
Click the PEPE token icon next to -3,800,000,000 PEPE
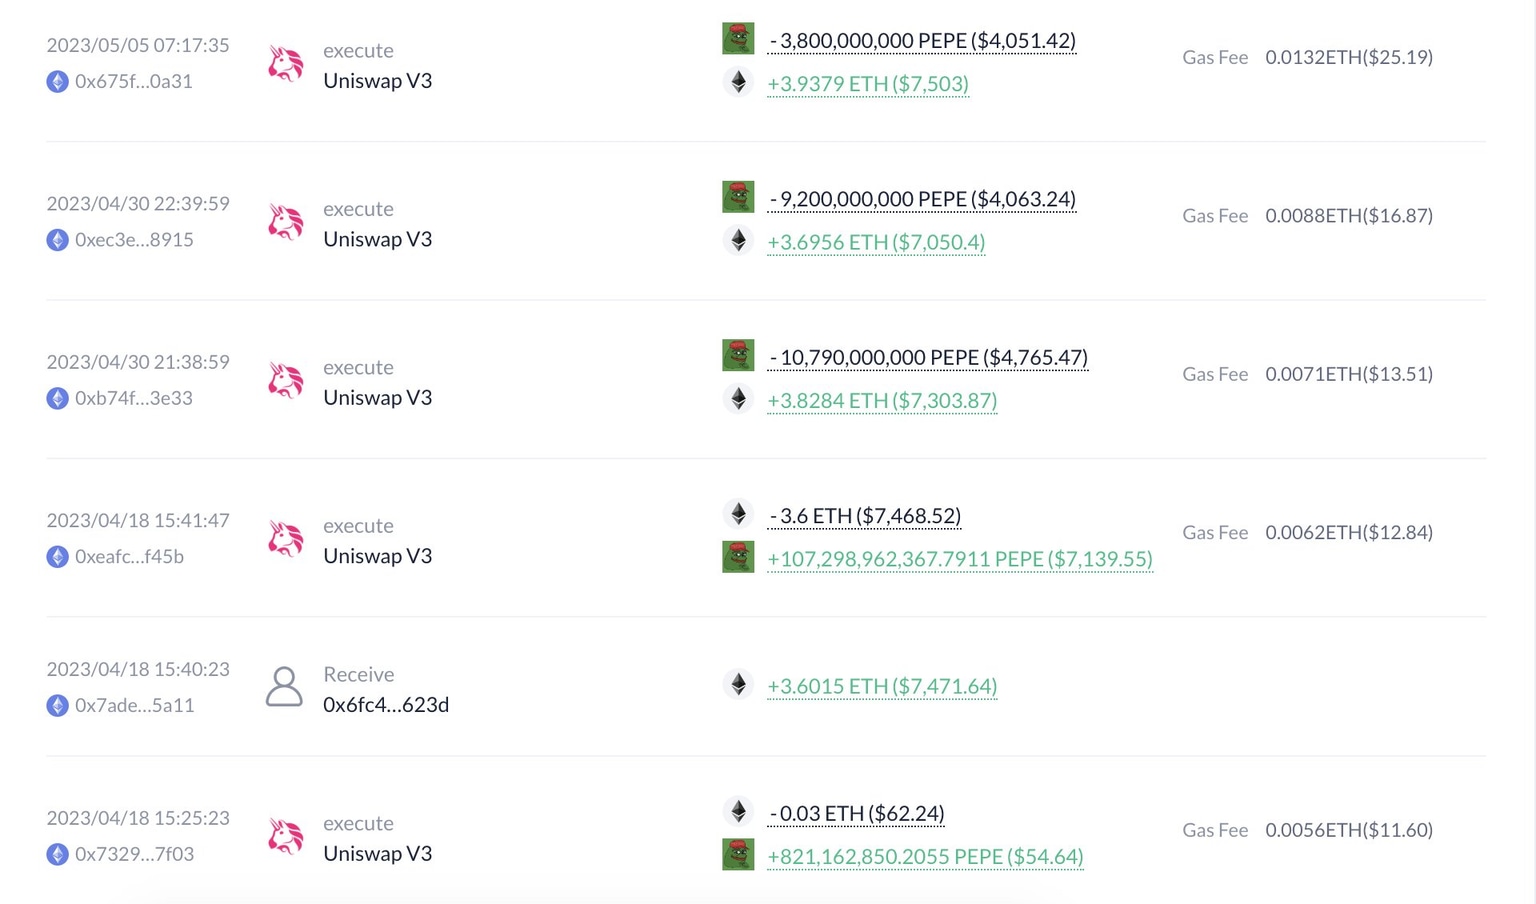[x=738, y=38]
